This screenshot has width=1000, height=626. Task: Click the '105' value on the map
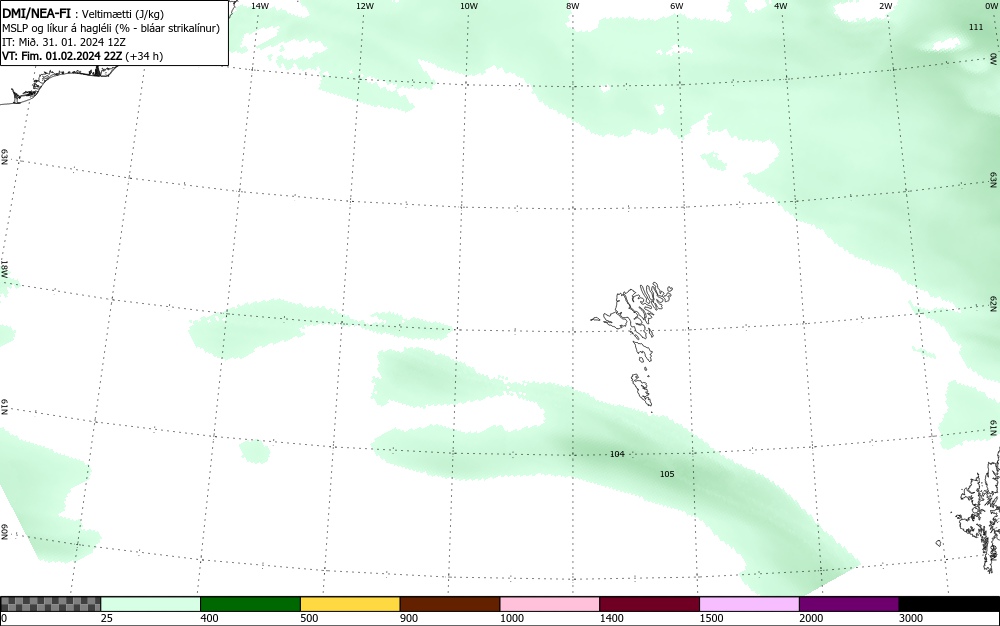666,474
